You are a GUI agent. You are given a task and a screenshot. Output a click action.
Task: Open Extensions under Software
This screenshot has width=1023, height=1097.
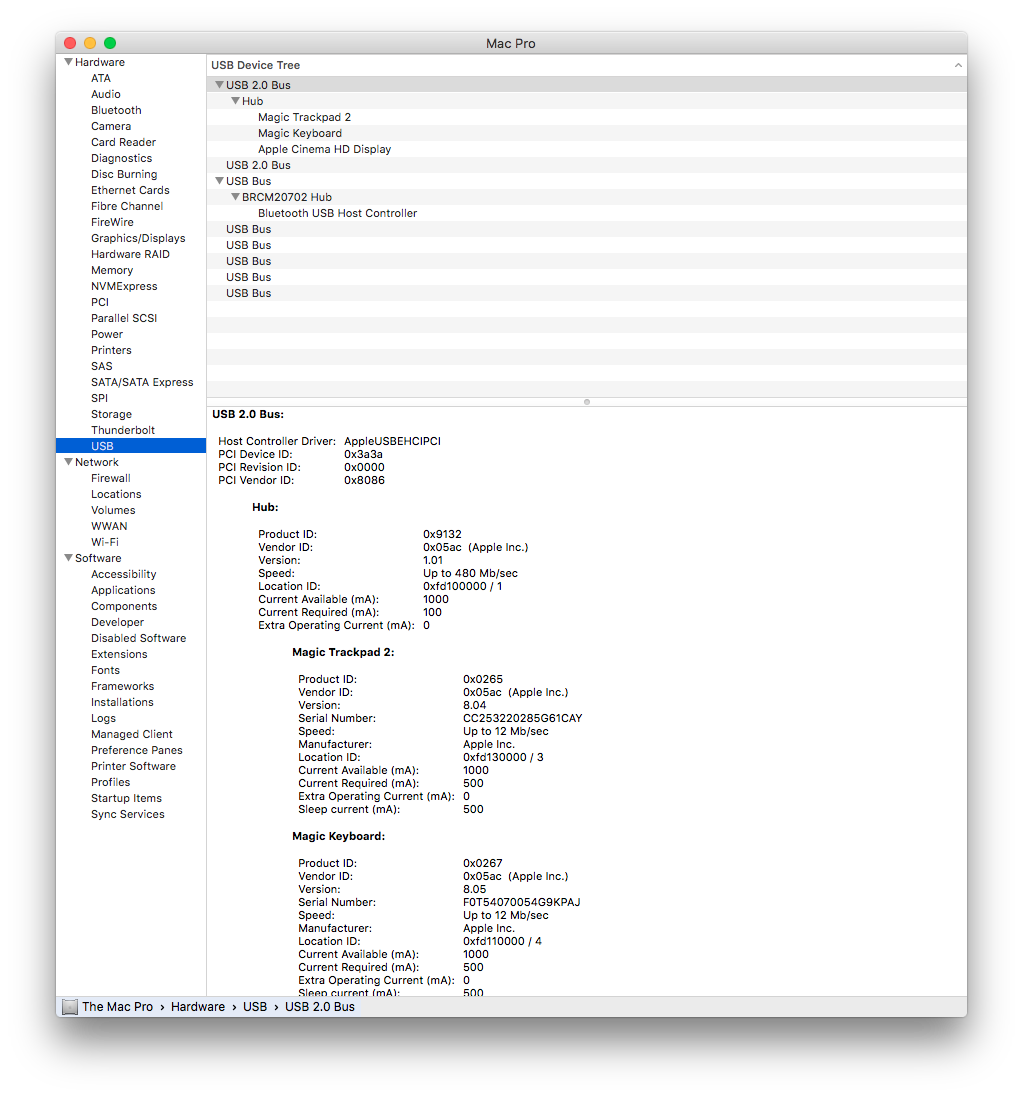click(x=119, y=654)
